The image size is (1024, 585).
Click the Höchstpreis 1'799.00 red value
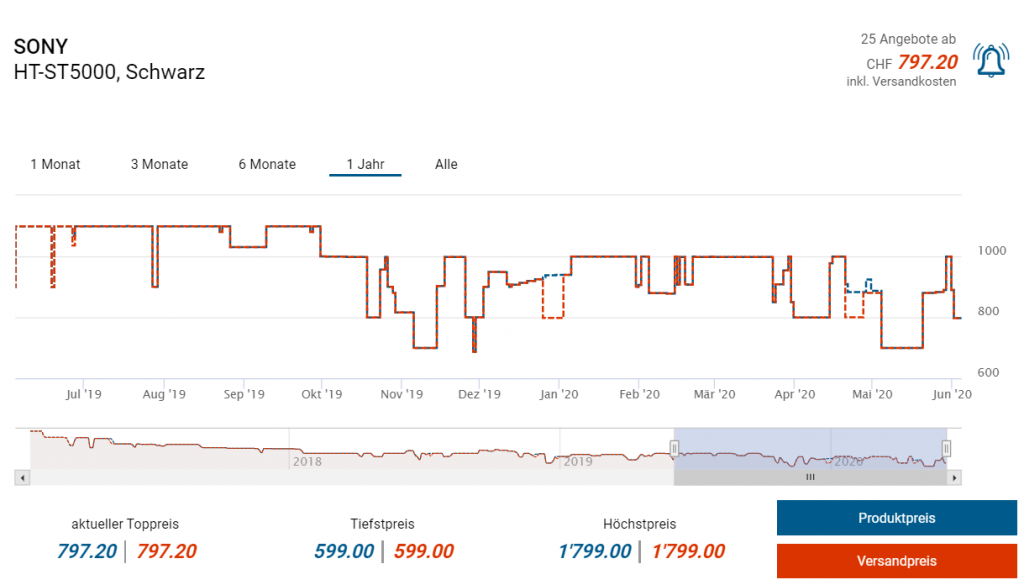coord(688,551)
